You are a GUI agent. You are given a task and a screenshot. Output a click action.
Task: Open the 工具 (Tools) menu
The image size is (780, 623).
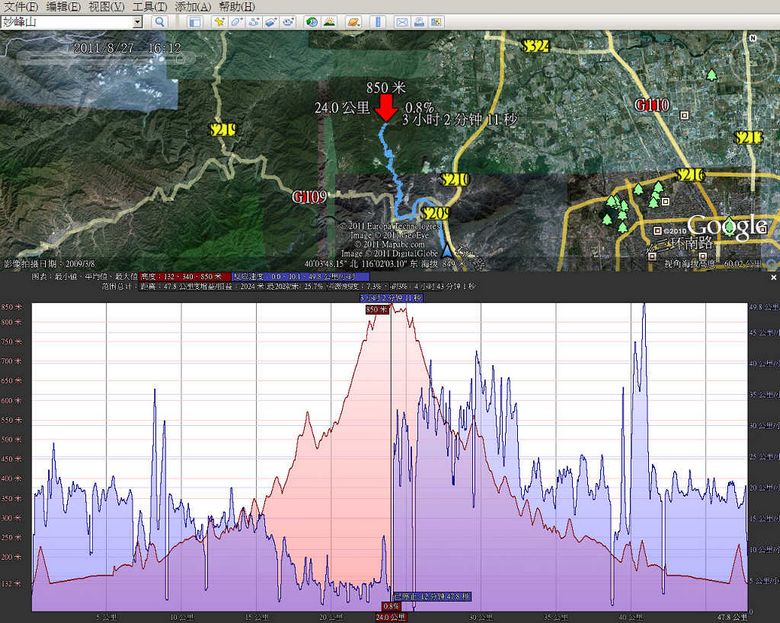coord(149,6)
